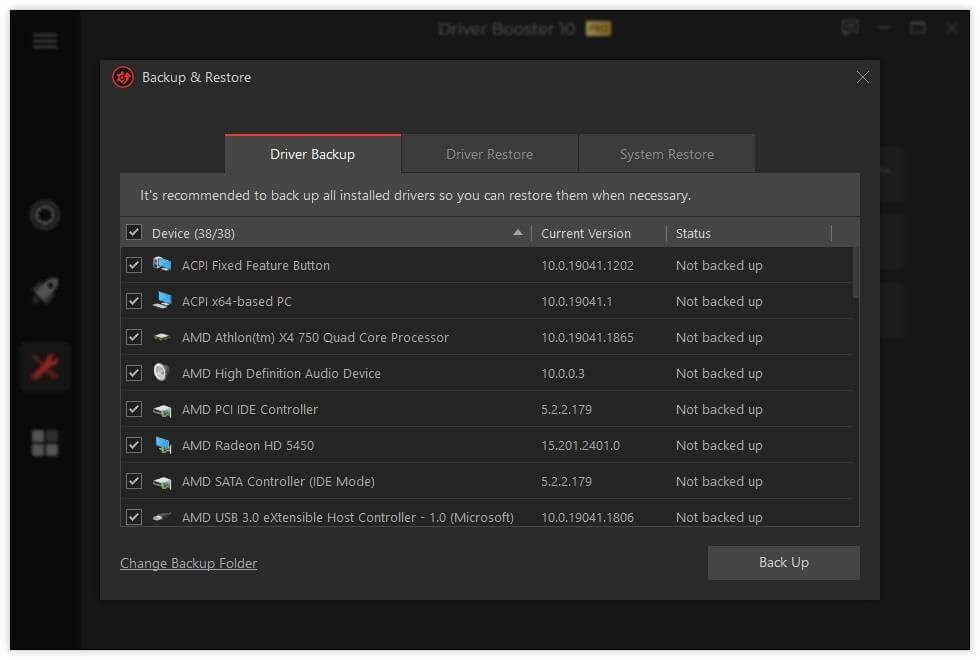This screenshot has width=980, height=660.
Task: Open the hamburger menu in the main window
Action: coord(45,41)
